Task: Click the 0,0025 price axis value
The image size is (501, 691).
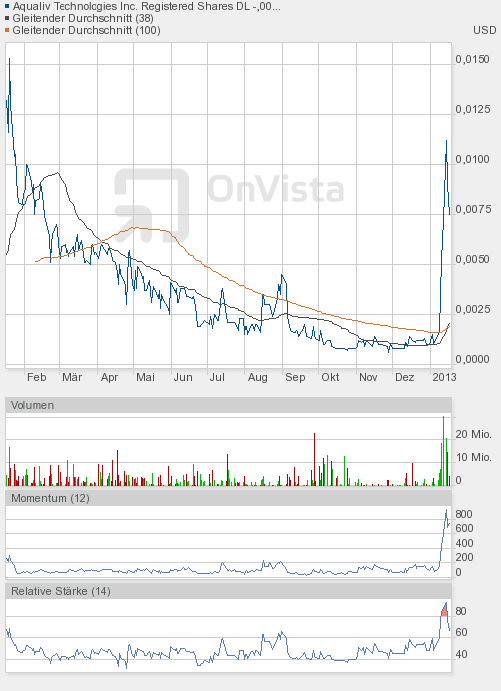Action: coord(472,309)
